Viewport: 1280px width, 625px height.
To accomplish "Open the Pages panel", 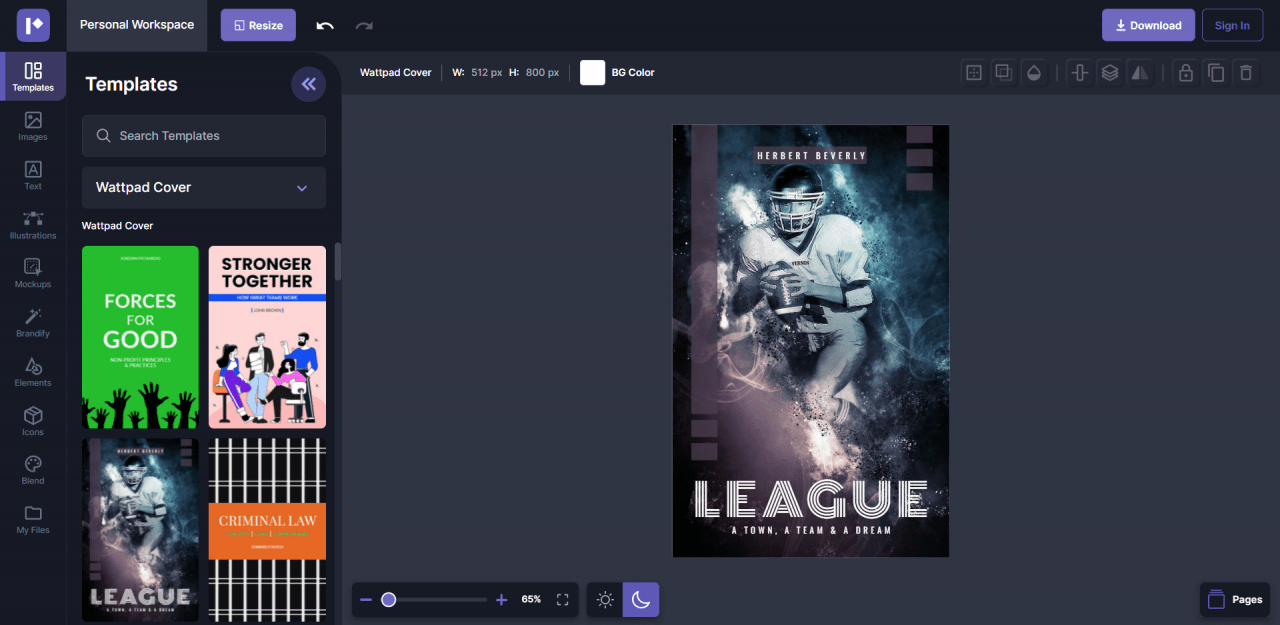I will [x=1235, y=600].
